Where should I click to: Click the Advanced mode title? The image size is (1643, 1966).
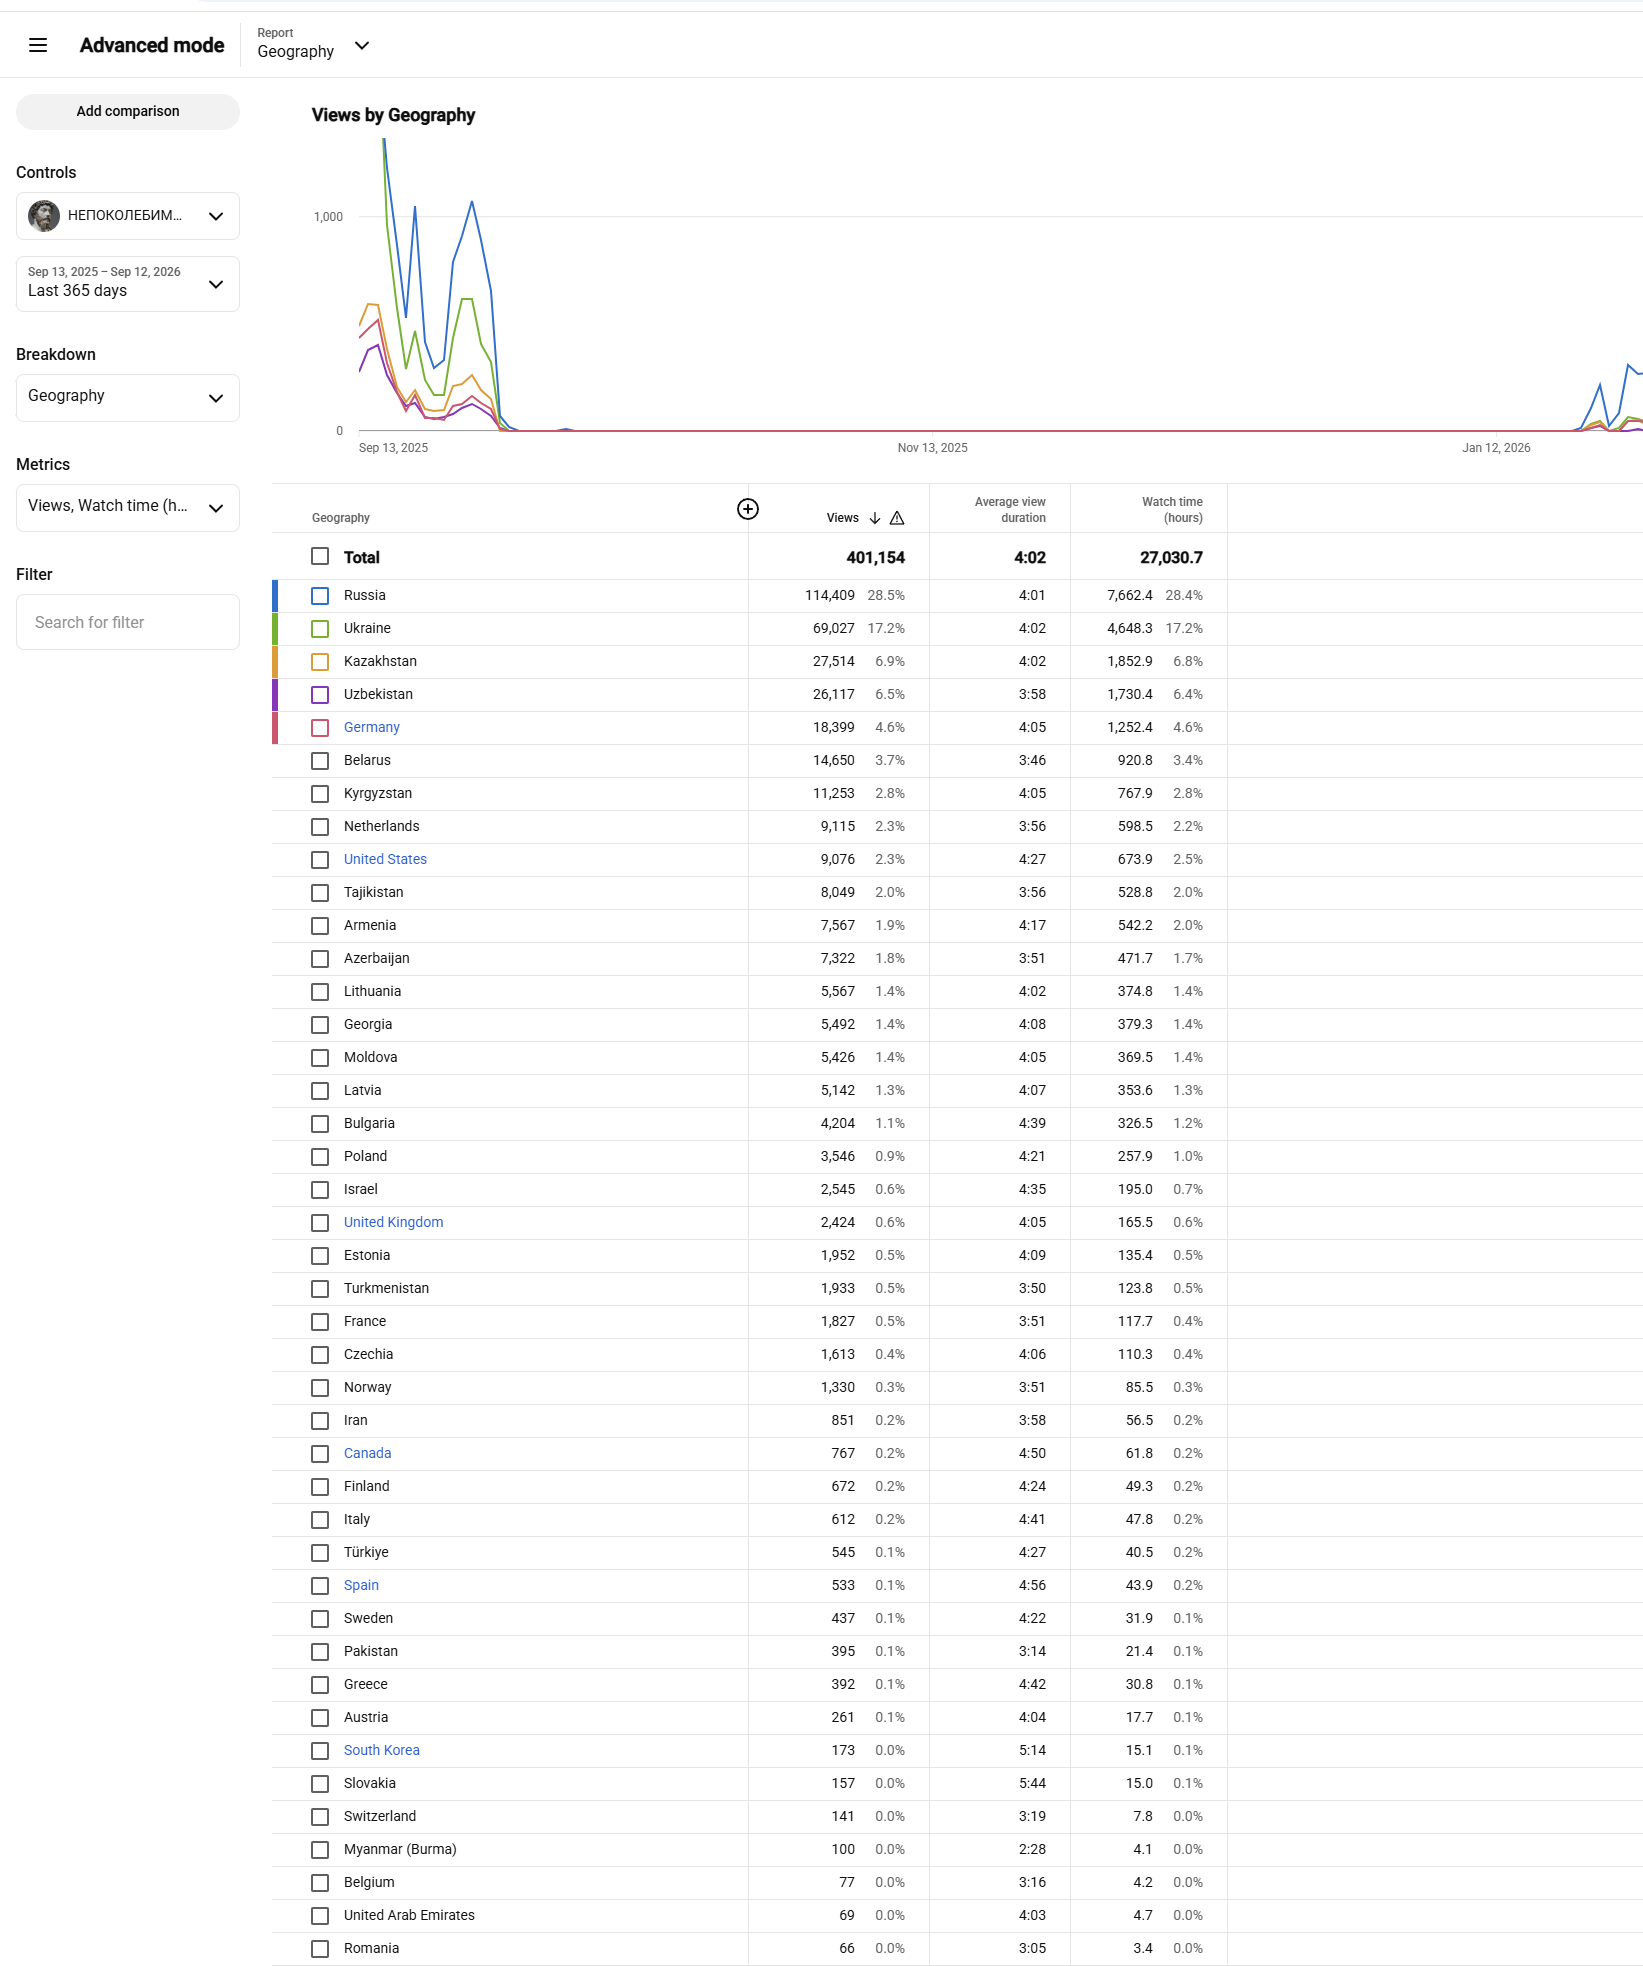152,45
